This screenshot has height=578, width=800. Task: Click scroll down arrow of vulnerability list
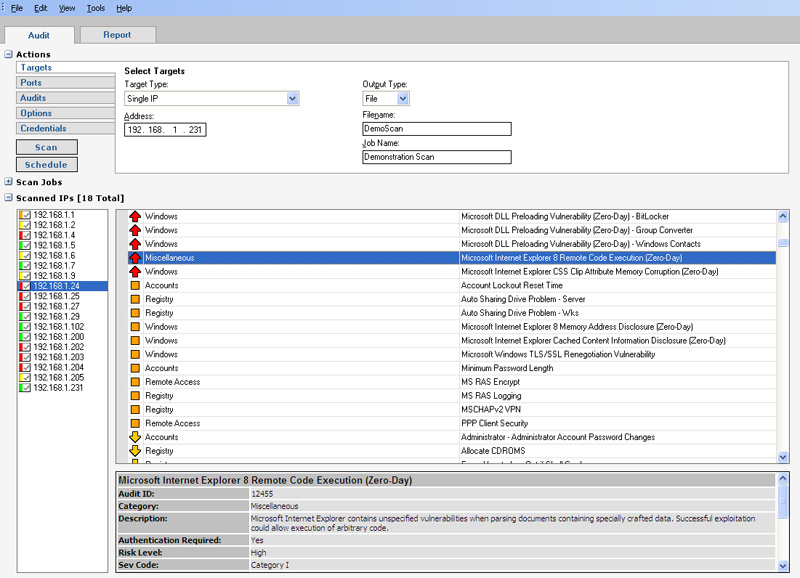click(x=783, y=457)
